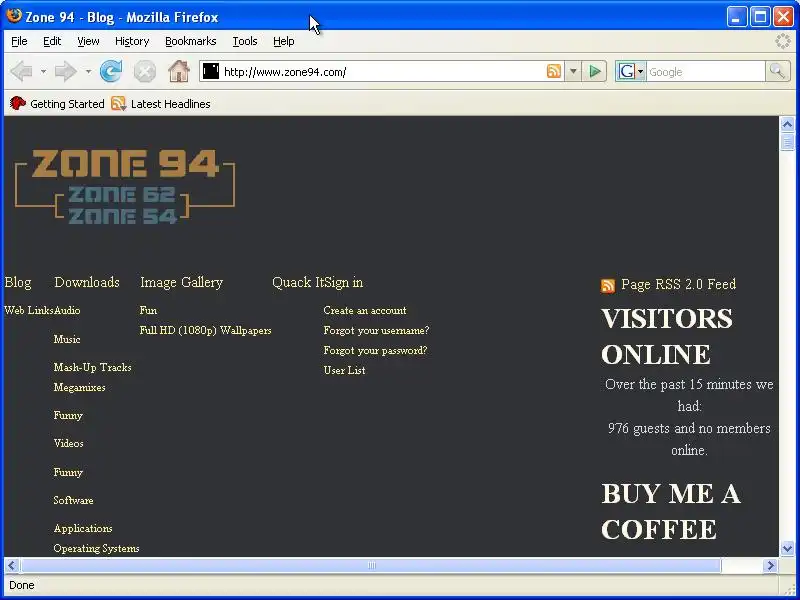Go to the Home page icon
This screenshot has height=600, width=800.
[x=179, y=71]
